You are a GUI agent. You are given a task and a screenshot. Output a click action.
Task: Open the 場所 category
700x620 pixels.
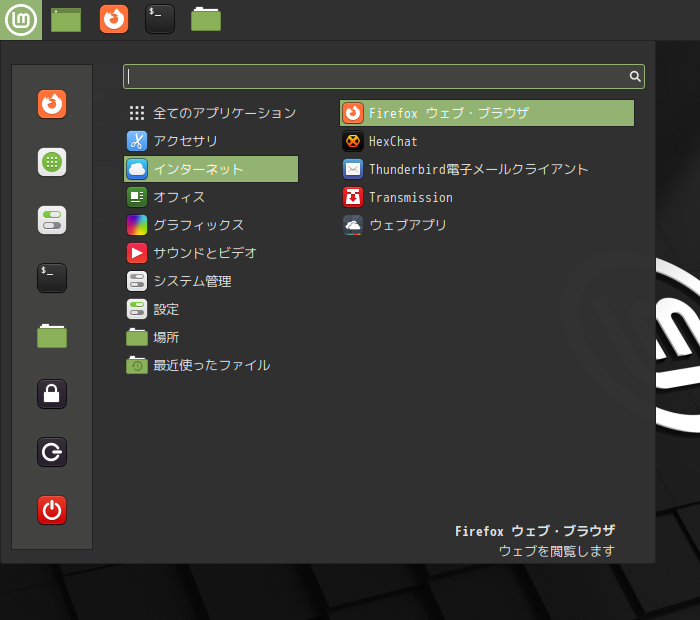(x=211, y=337)
